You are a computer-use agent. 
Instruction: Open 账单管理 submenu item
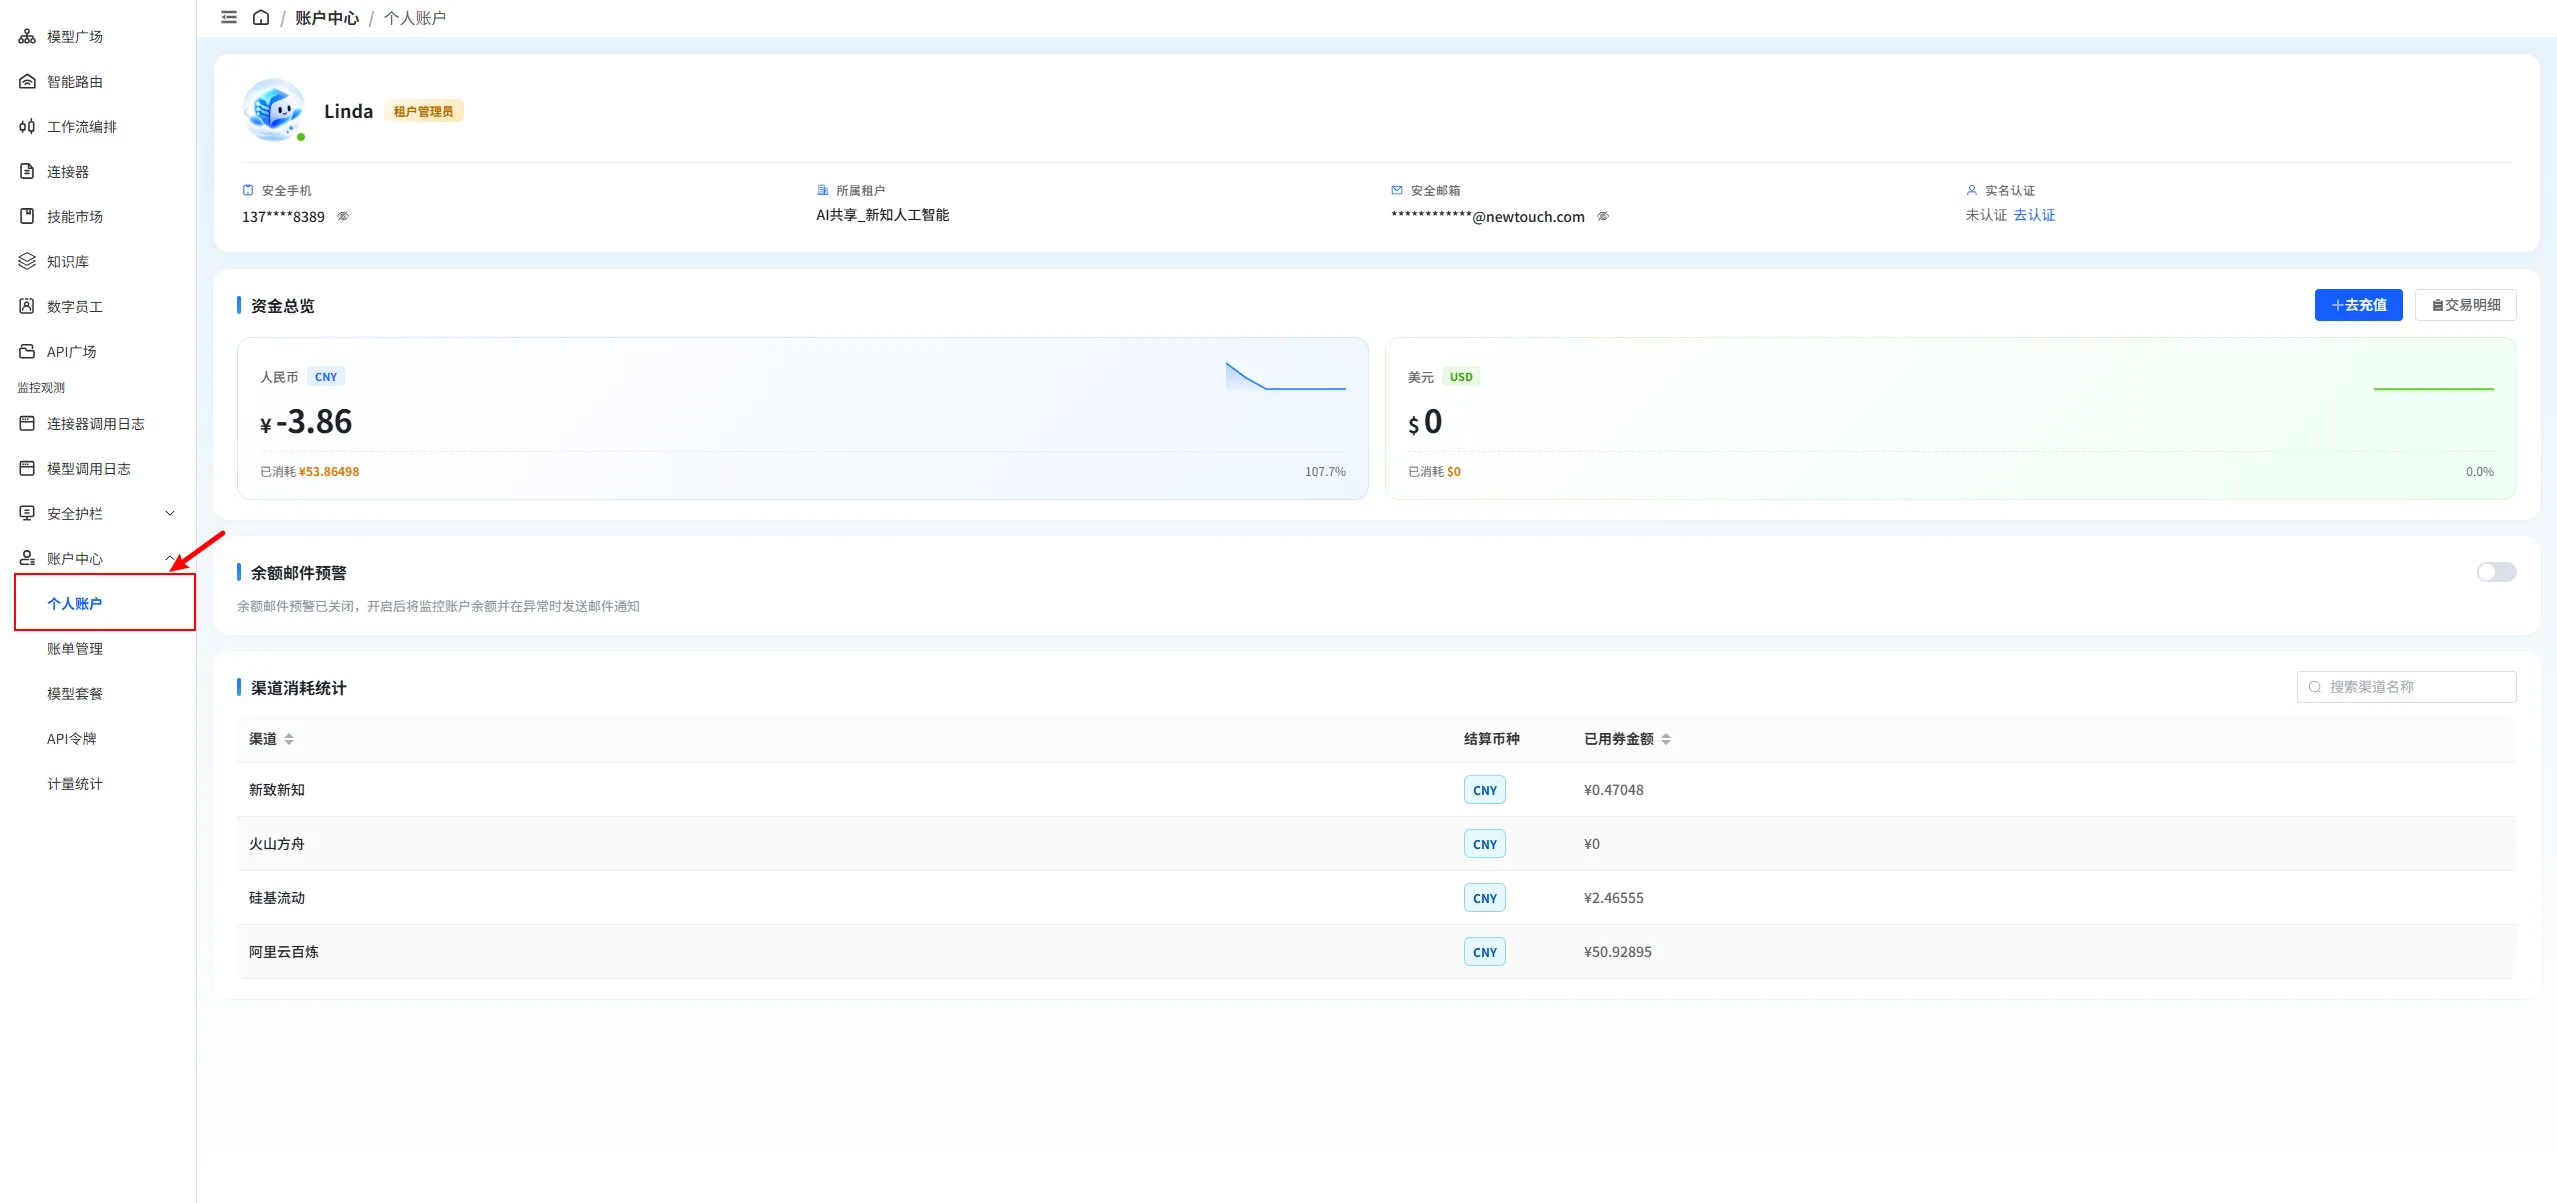pos(75,649)
